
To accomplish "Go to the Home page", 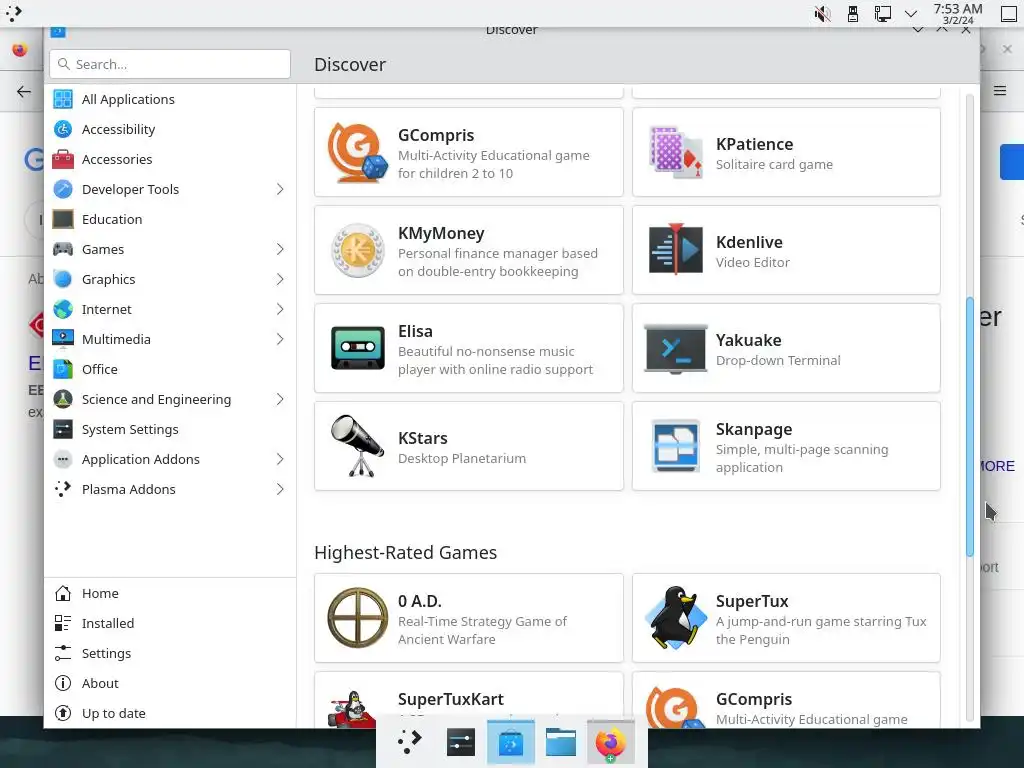I will (170, 594).
